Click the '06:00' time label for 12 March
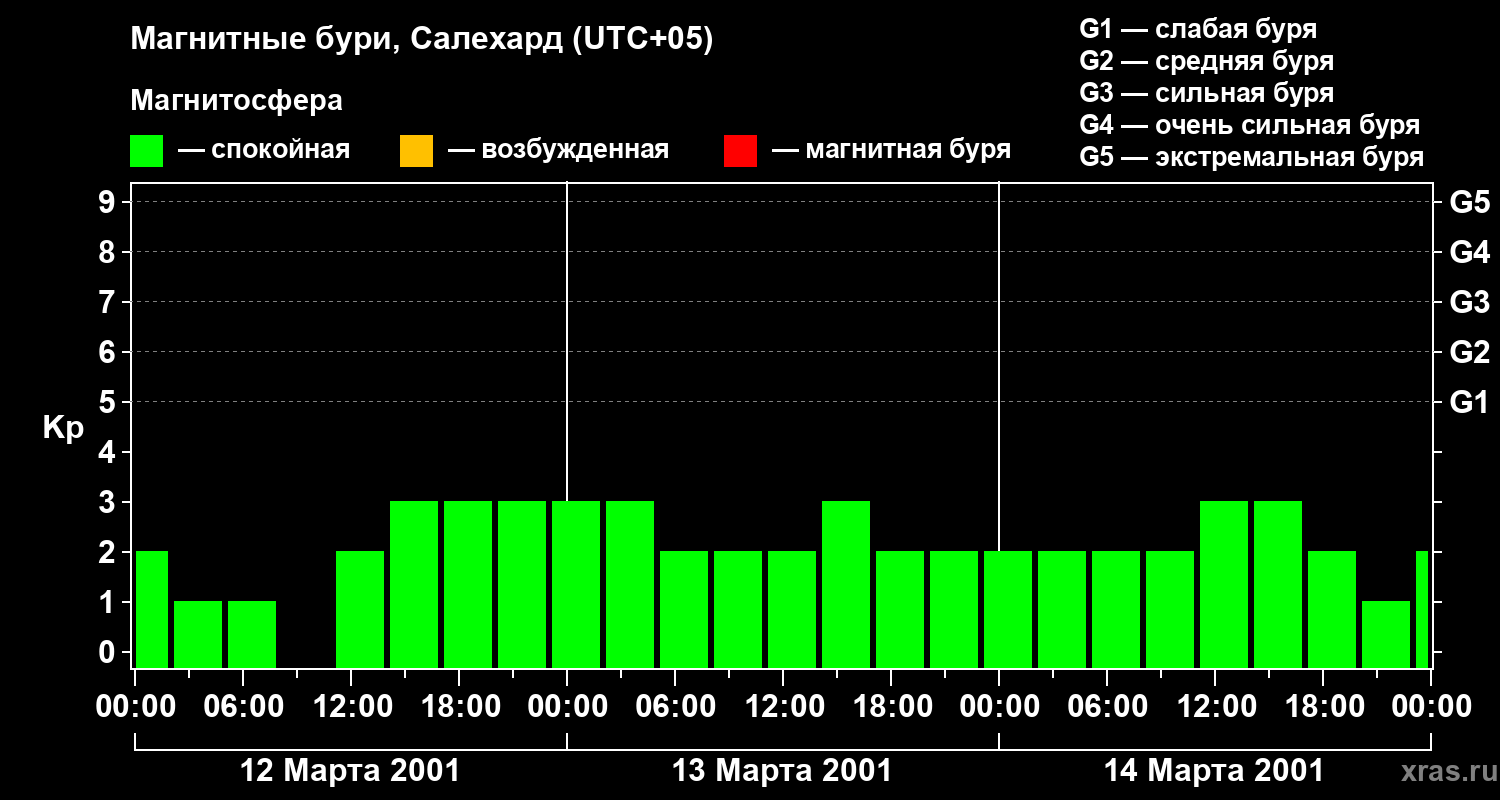Image resolution: width=1500 pixels, height=800 pixels. point(243,707)
